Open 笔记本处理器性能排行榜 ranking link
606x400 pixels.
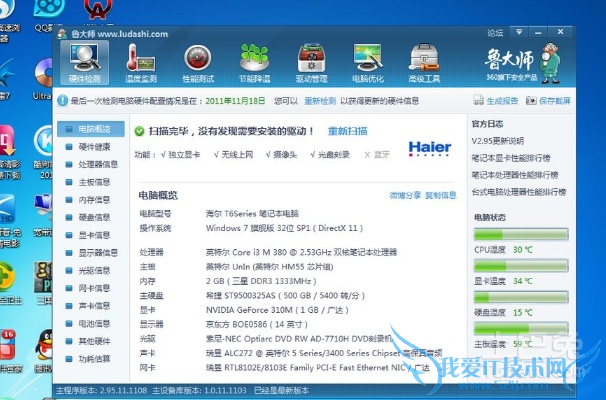(x=515, y=175)
